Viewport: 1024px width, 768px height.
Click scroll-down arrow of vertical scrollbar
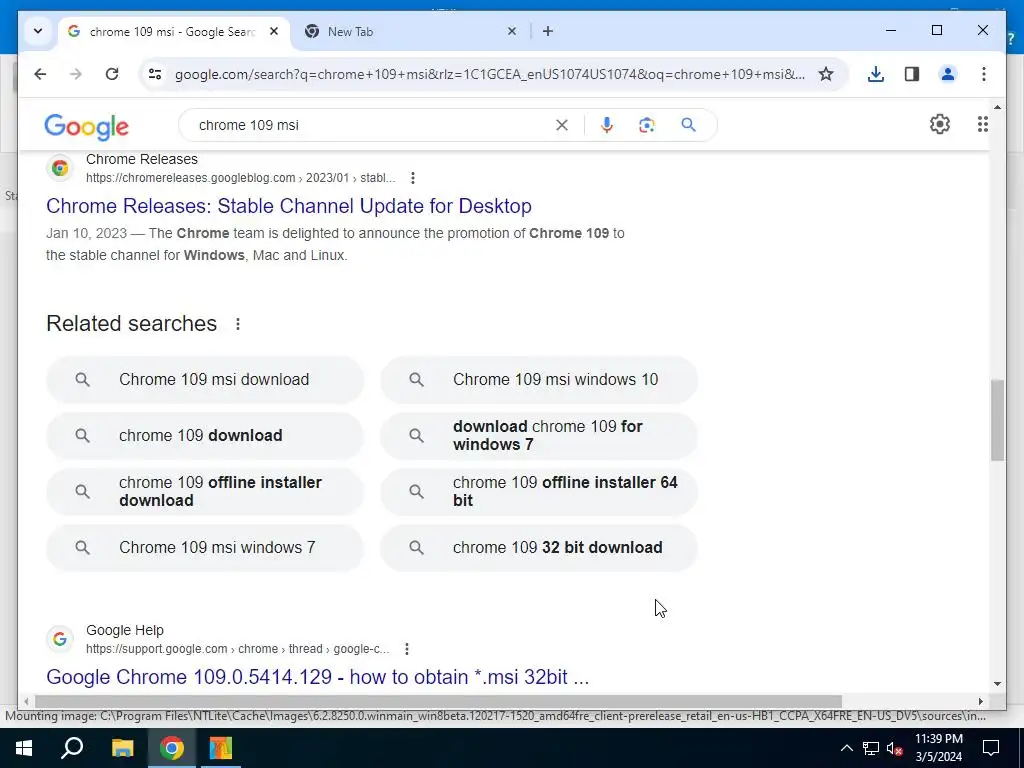(997, 684)
